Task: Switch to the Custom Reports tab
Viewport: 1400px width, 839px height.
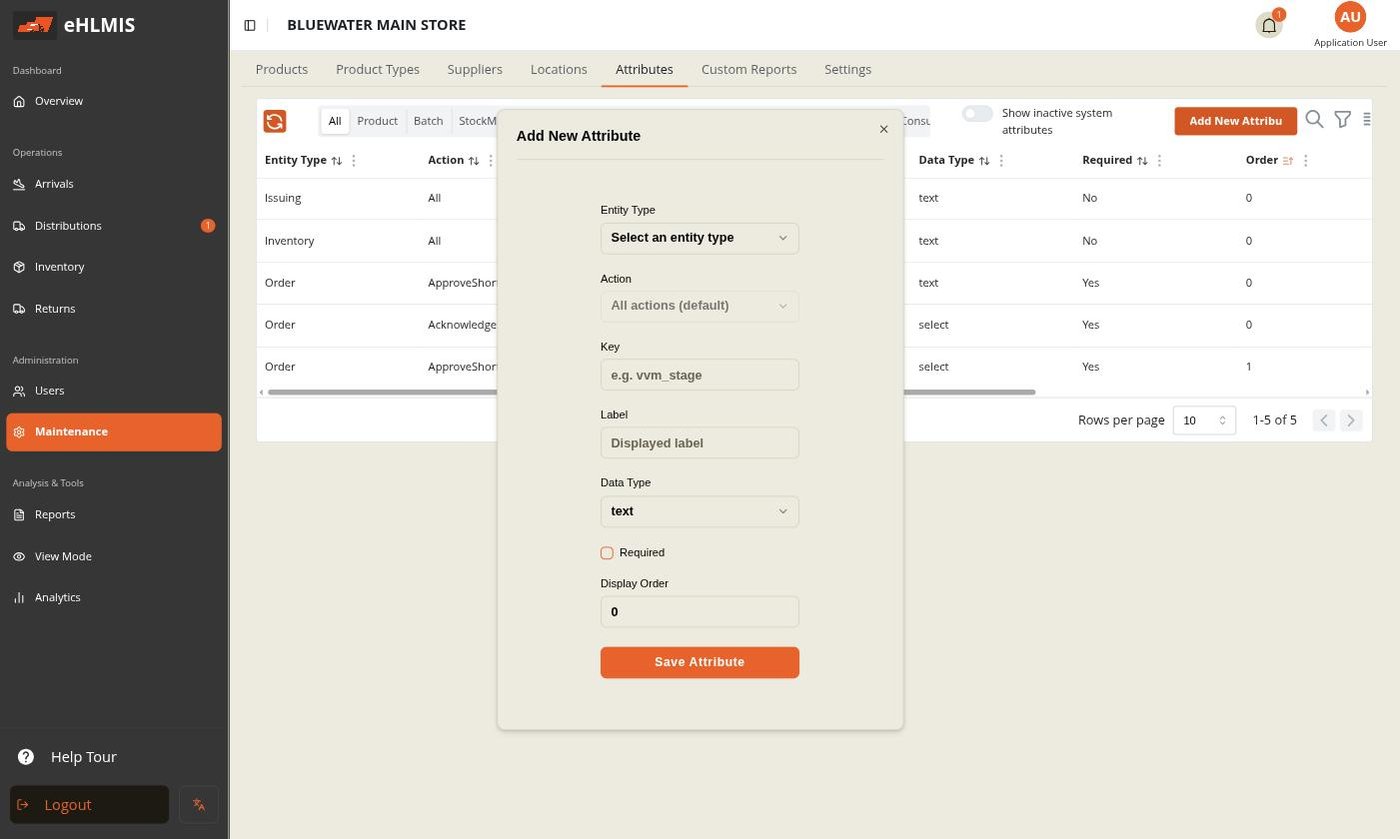Action: (749, 70)
